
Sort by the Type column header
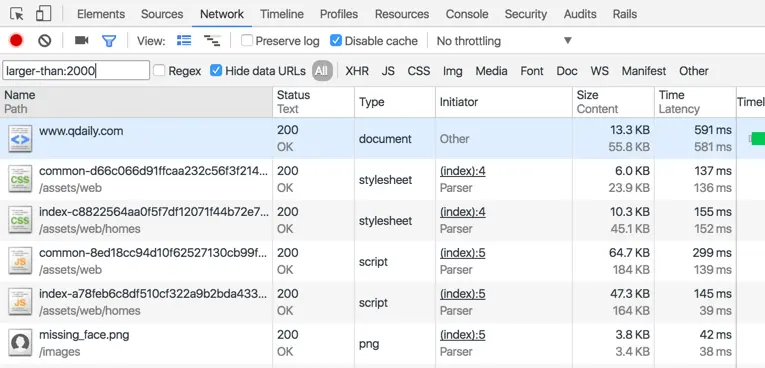395,102
